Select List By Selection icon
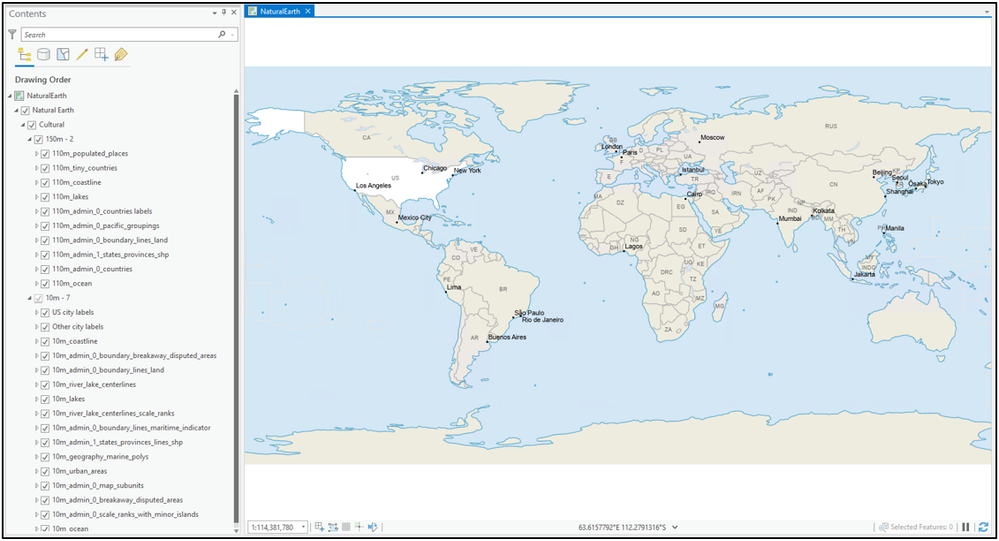This screenshot has height=541, width=999. [x=63, y=54]
